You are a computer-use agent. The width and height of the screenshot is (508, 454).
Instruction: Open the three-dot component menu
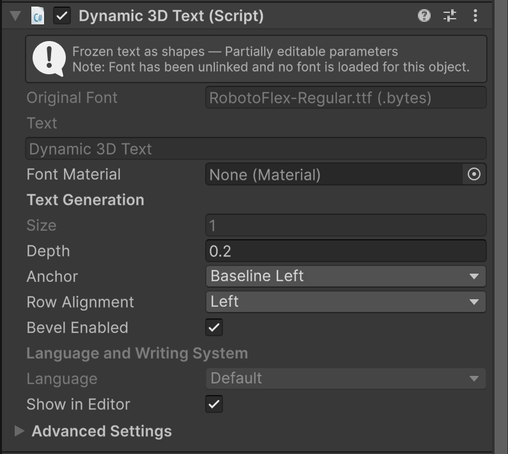[475, 16]
